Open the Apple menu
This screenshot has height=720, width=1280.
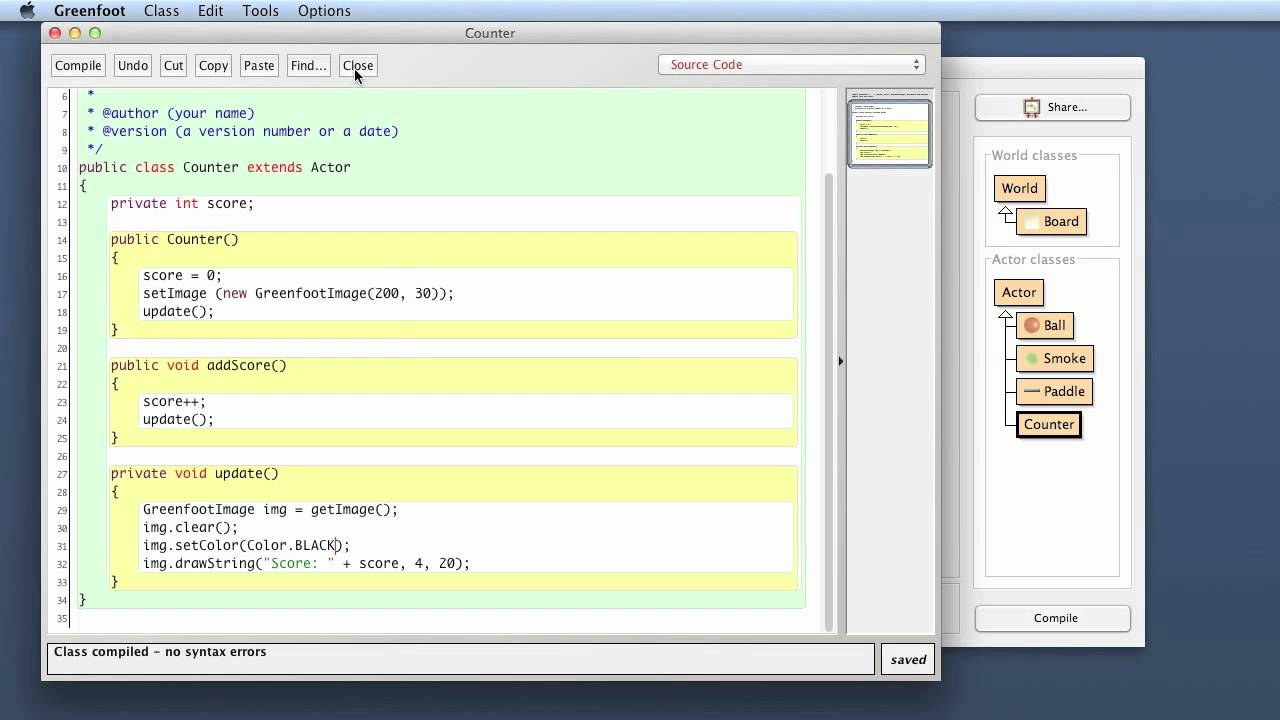tap(27, 11)
